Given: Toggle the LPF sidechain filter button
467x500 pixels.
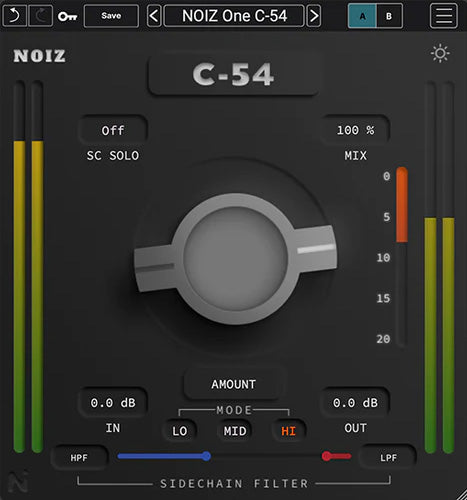Looking at the screenshot, I should 388,458.
